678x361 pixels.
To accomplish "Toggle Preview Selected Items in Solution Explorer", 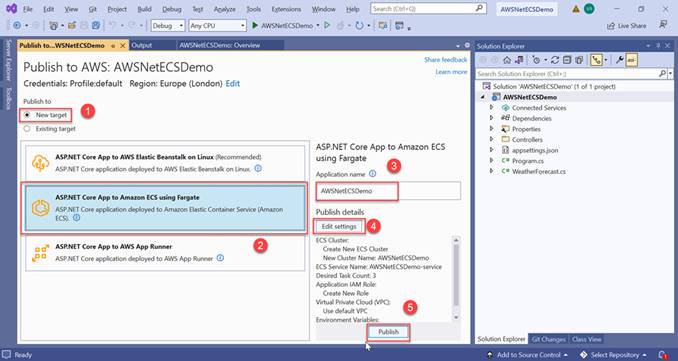I will [632, 60].
